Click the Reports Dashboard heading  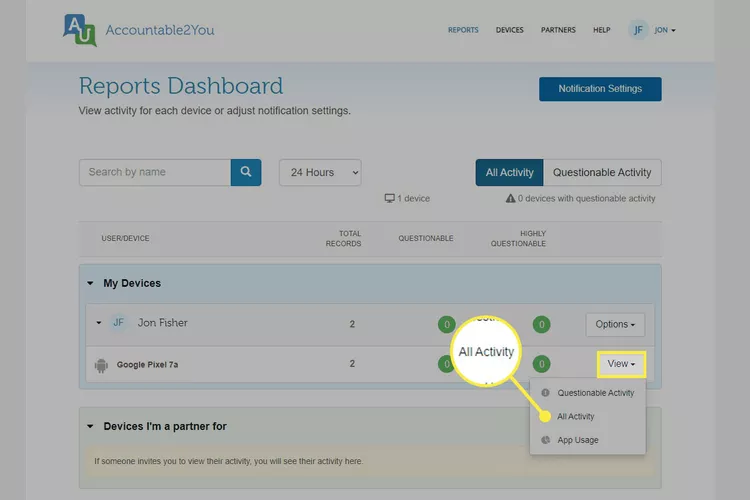(x=181, y=86)
